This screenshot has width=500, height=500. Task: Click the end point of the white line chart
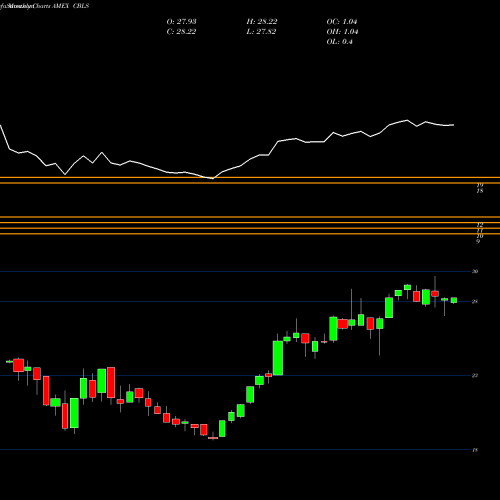click(453, 125)
